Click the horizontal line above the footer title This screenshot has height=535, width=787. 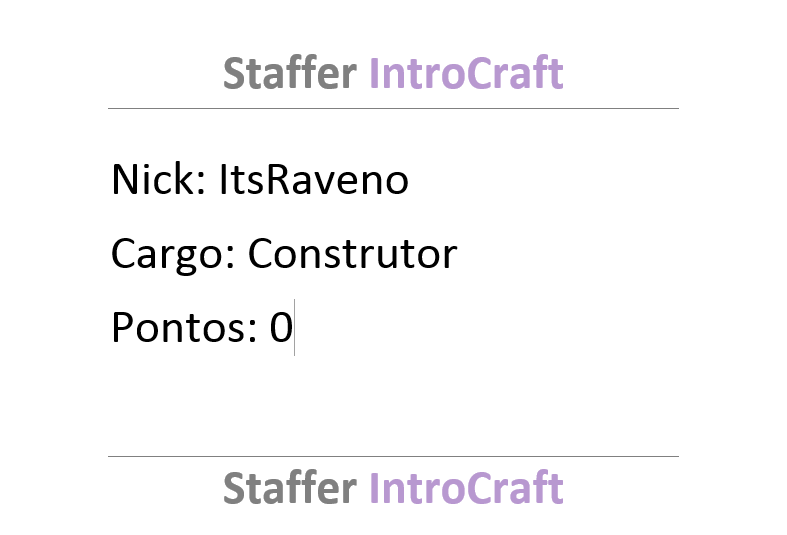(393, 456)
